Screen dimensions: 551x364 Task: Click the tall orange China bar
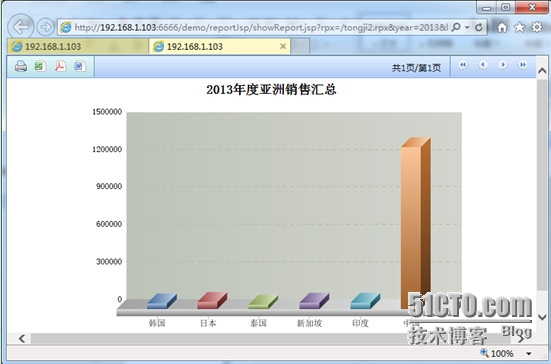click(416, 223)
